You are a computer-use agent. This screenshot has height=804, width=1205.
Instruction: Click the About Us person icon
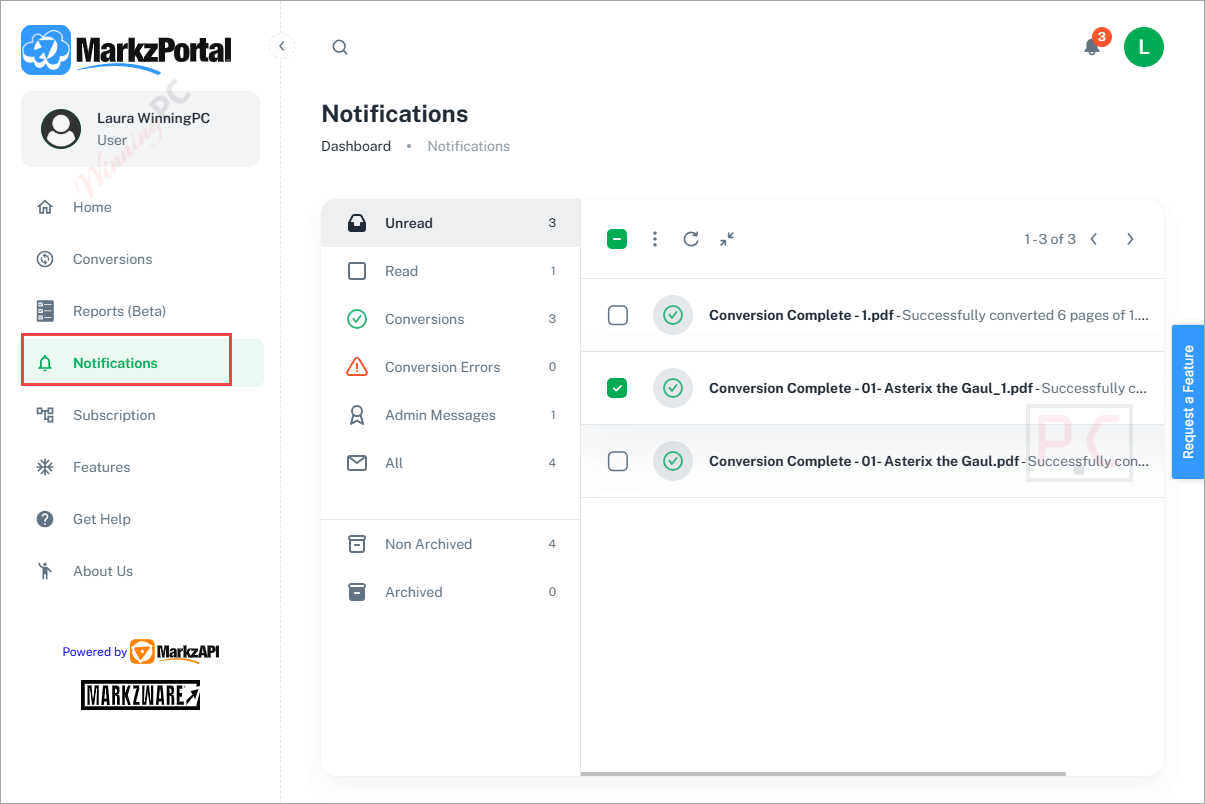[45, 571]
